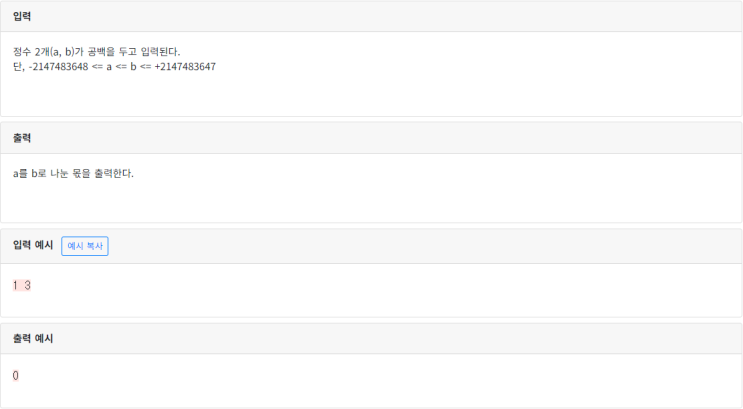Click the output description about the quotient
This screenshot has width=743, height=409.
73,174
